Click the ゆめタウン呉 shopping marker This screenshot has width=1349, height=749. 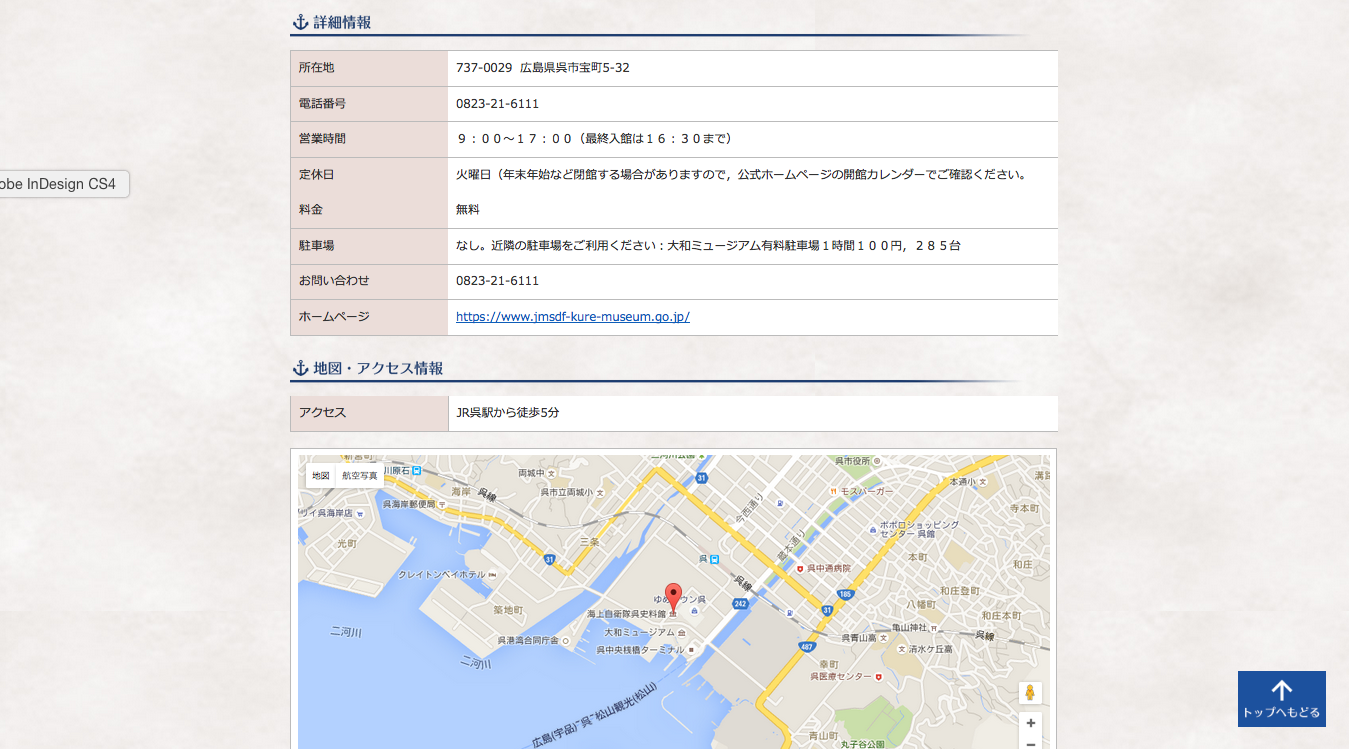[694, 610]
